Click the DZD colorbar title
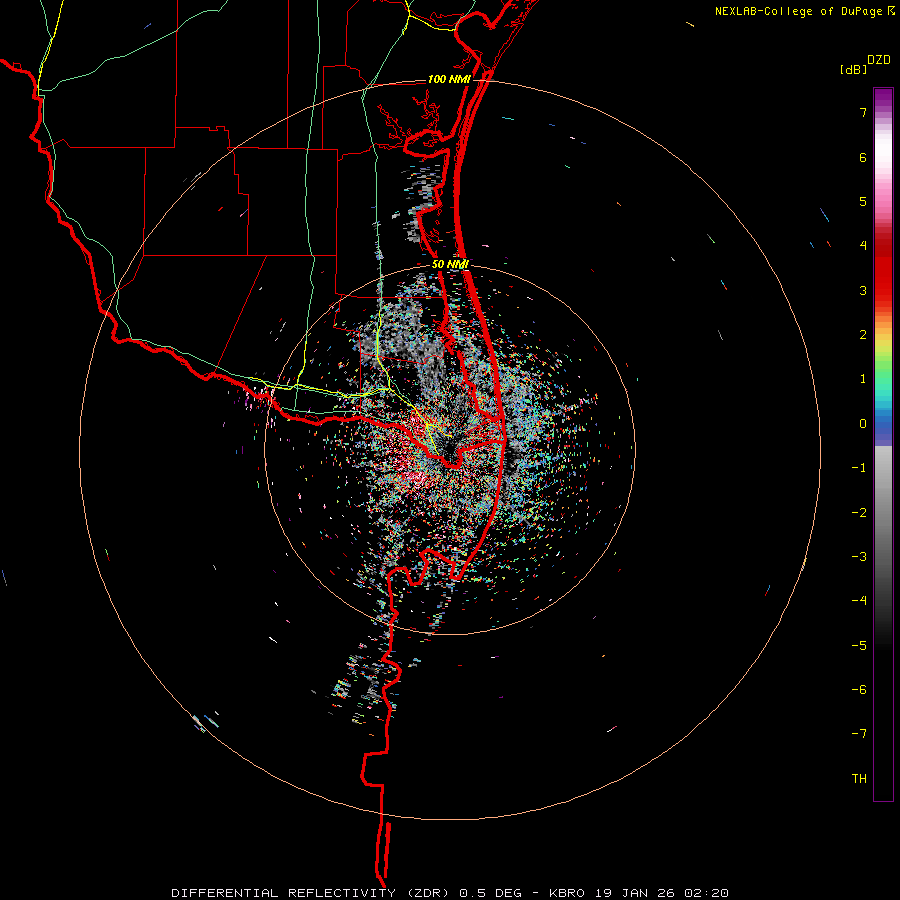The width and height of the screenshot is (900, 900). pos(879,60)
